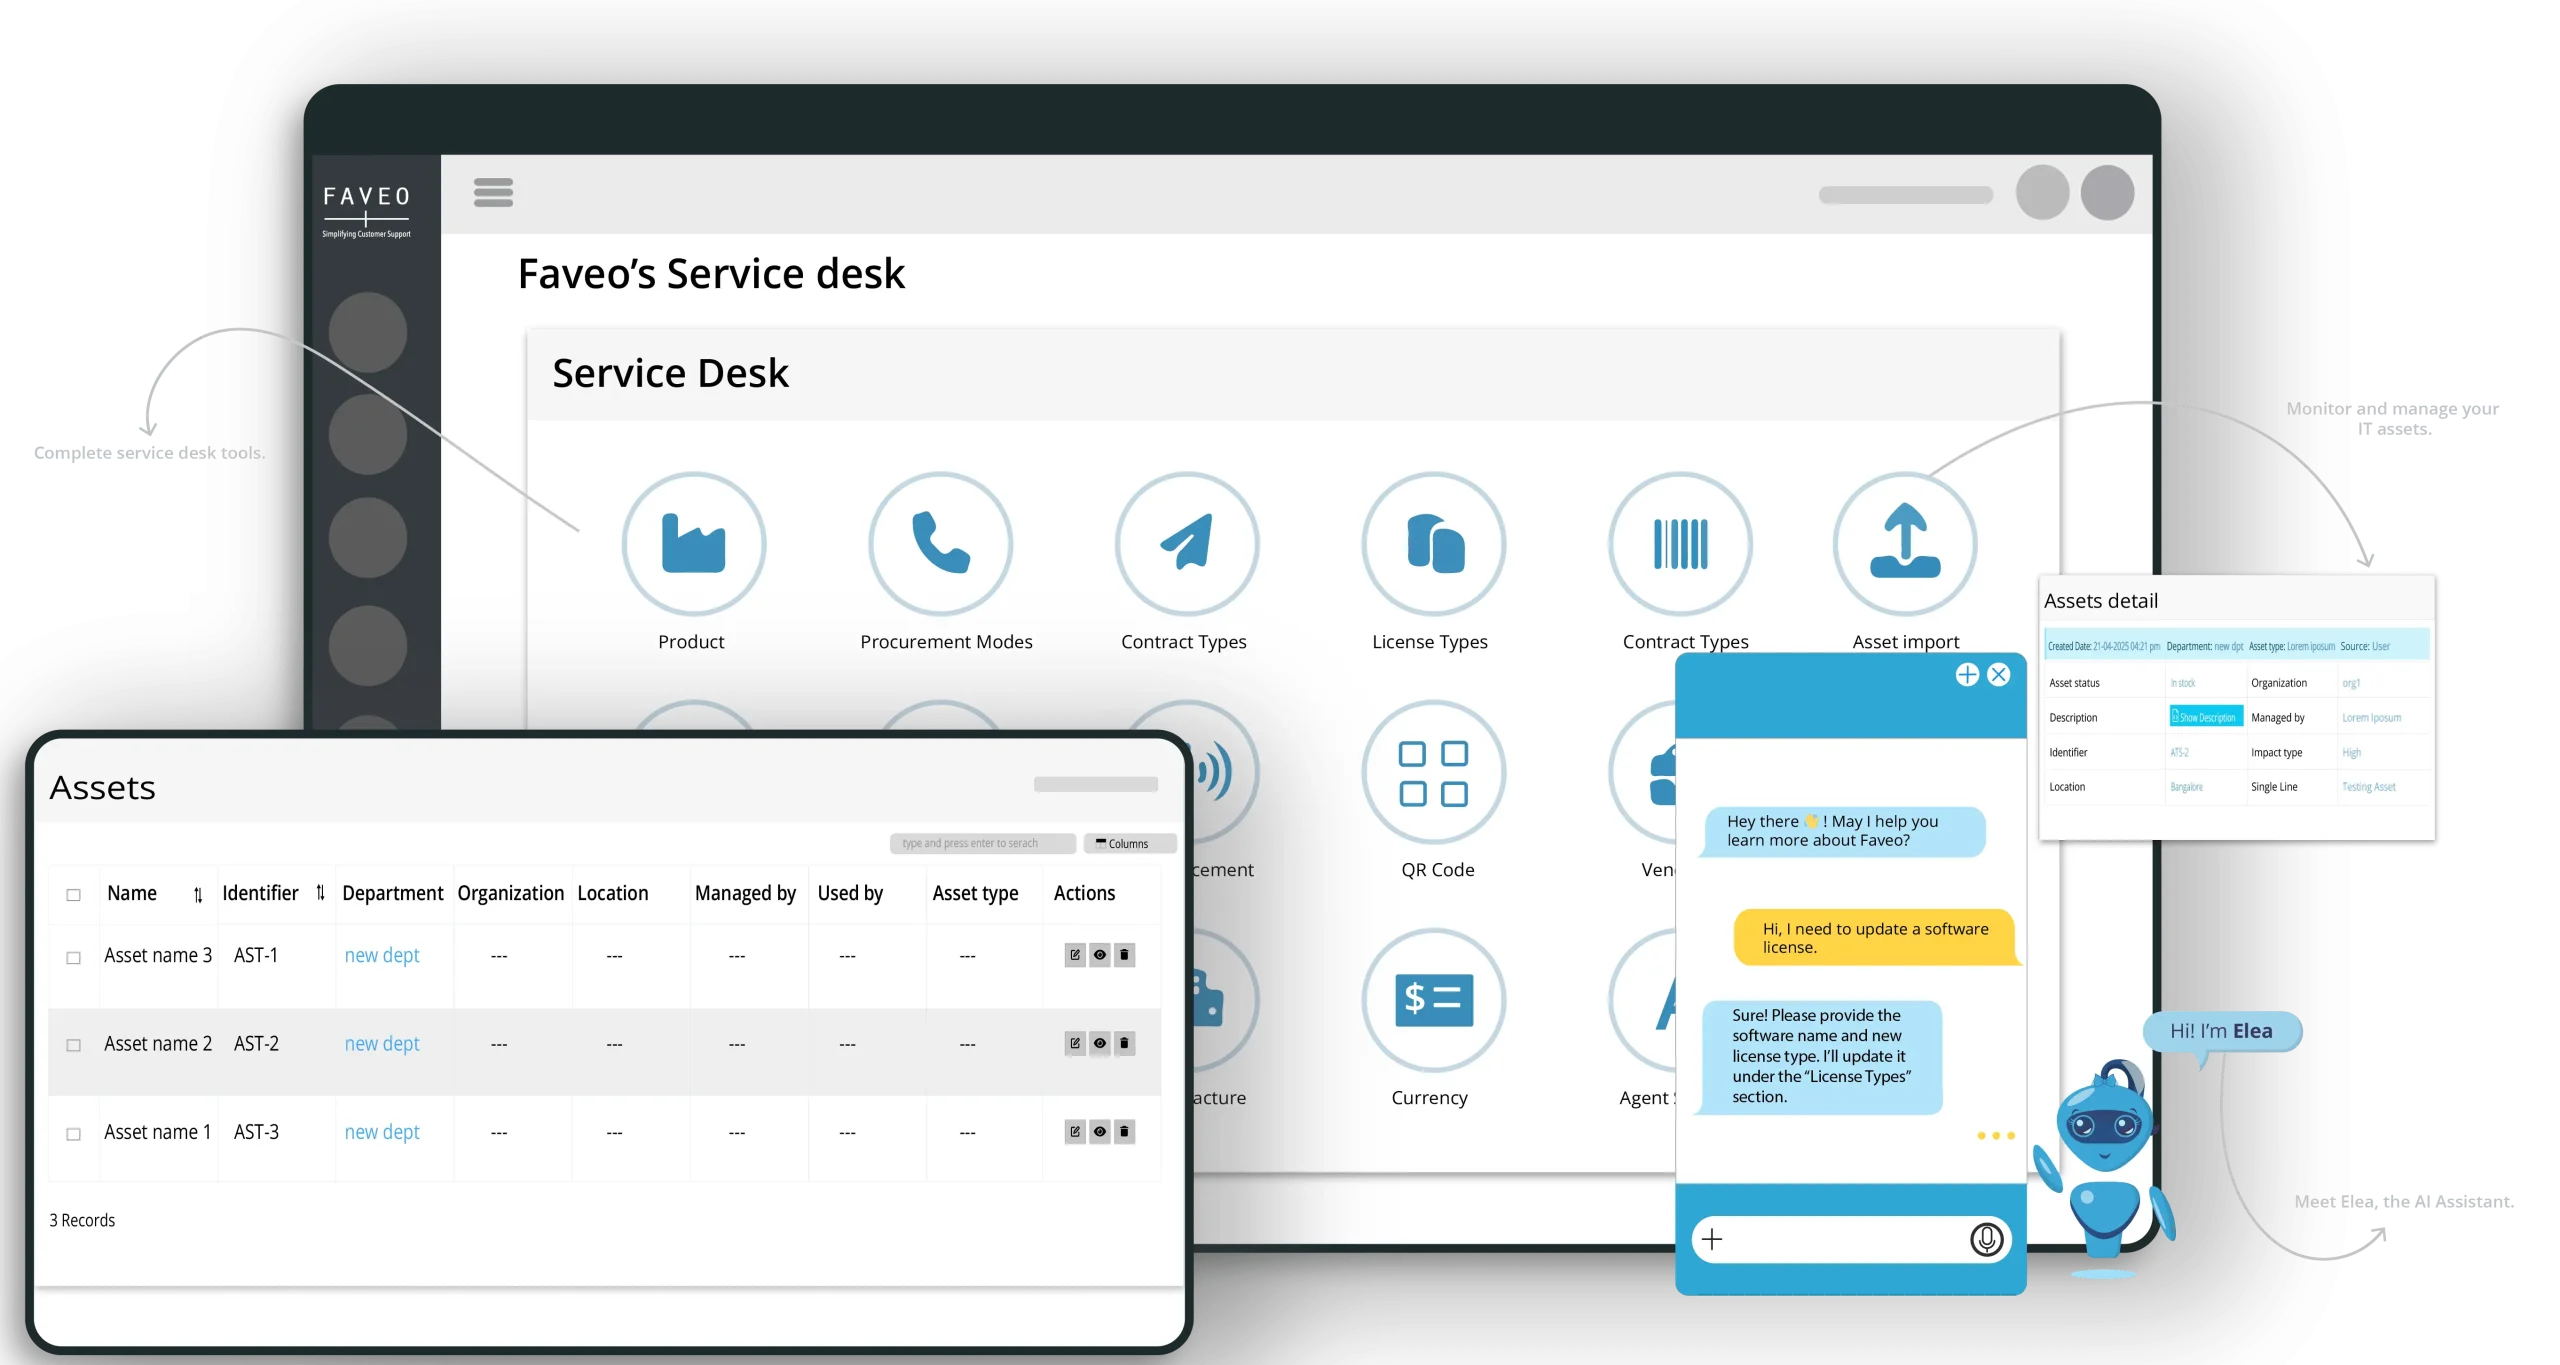The width and height of the screenshot is (2560, 1365).
Task: Click the Department column header
Action: [x=393, y=893]
